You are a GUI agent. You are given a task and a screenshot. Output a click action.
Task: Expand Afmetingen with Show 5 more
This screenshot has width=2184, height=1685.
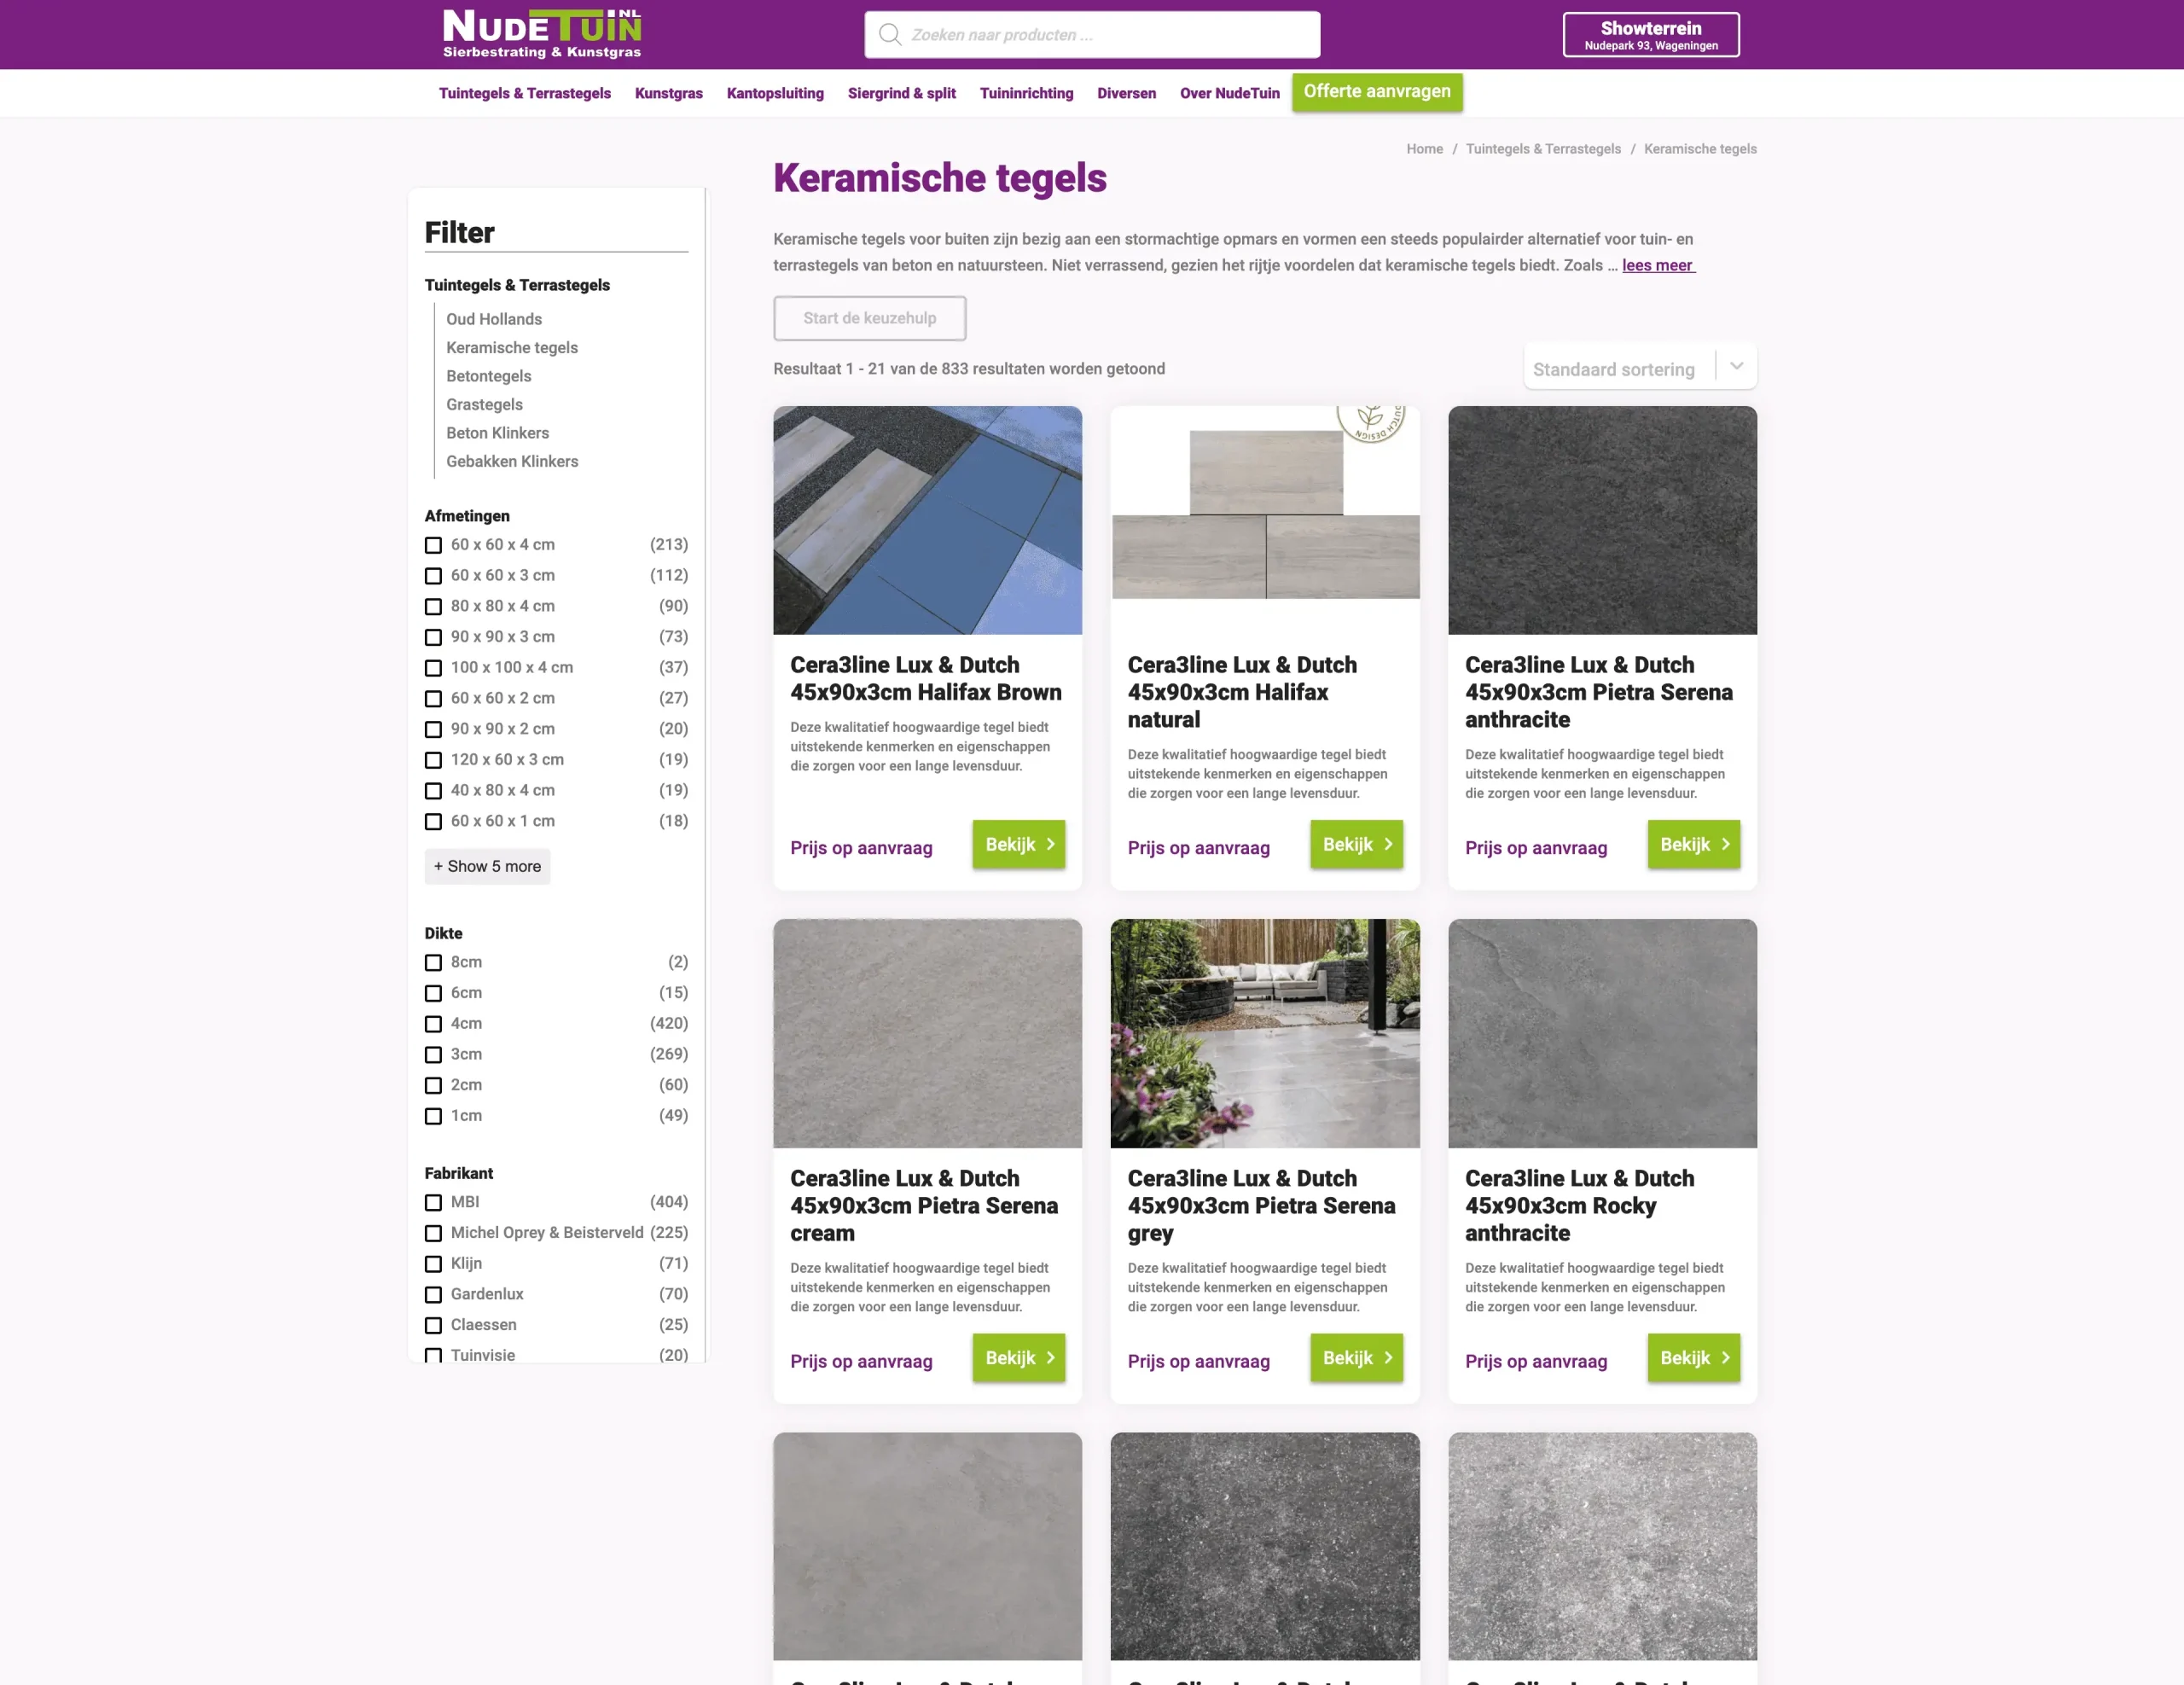tap(487, 866)
